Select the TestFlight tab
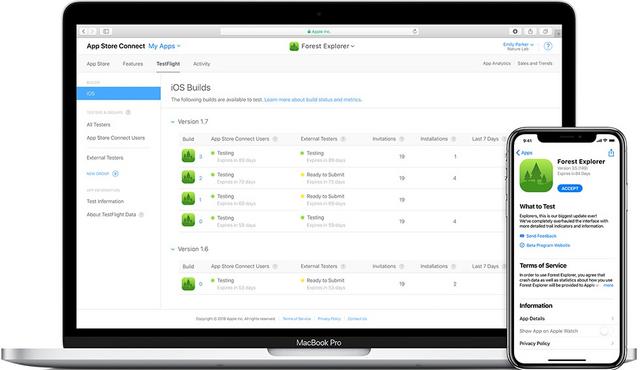Viewport: 640px width, 370px height. point(168,64)
